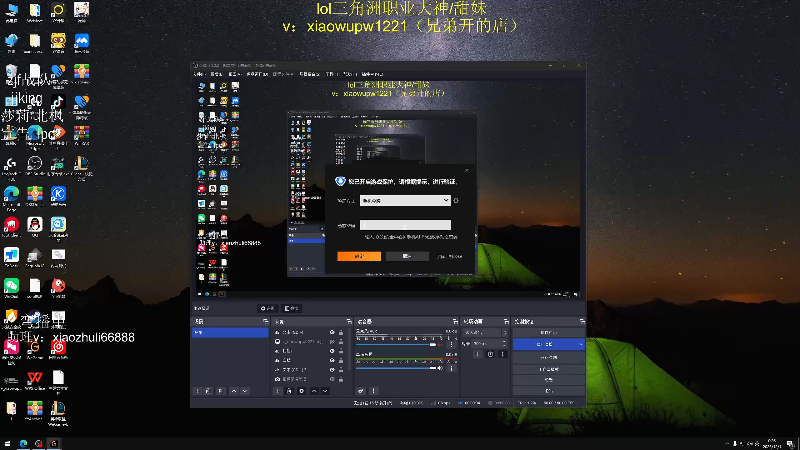Open the scene transition type dropdown
800x450 pixels.
pos(485,332)
